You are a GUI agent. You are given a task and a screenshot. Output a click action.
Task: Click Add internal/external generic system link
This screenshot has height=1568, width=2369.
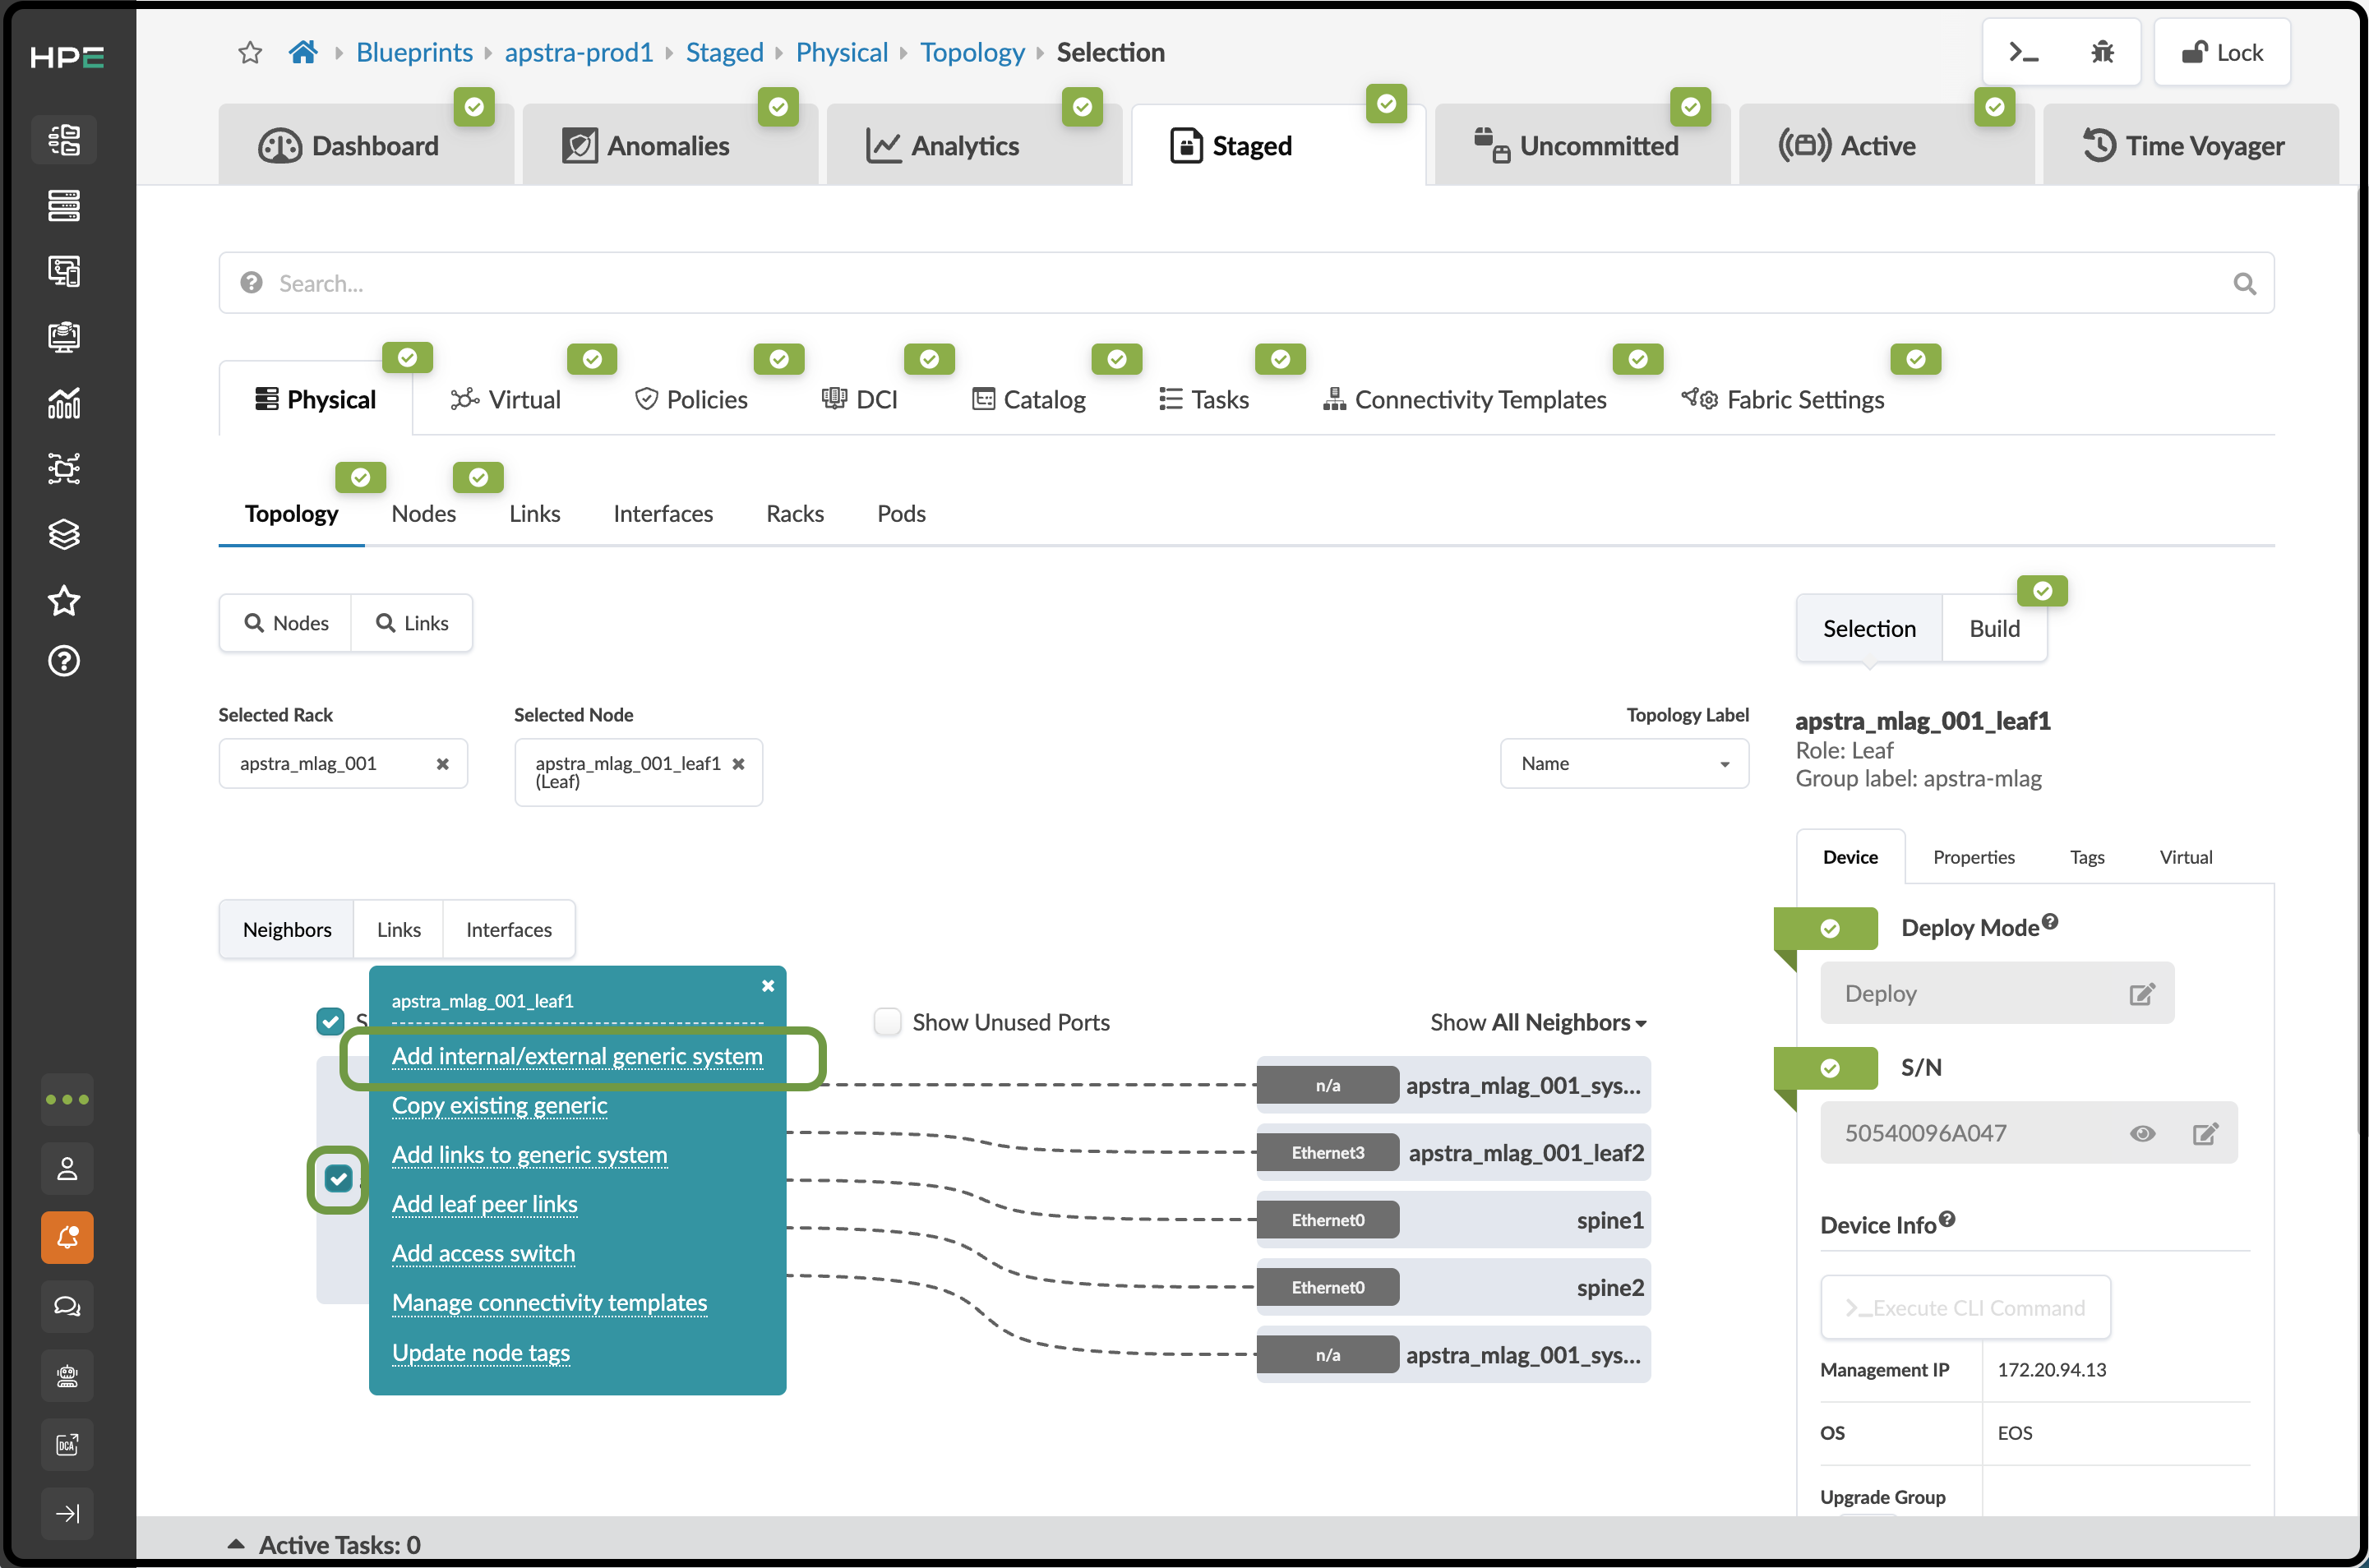[x=577, y=1056]
